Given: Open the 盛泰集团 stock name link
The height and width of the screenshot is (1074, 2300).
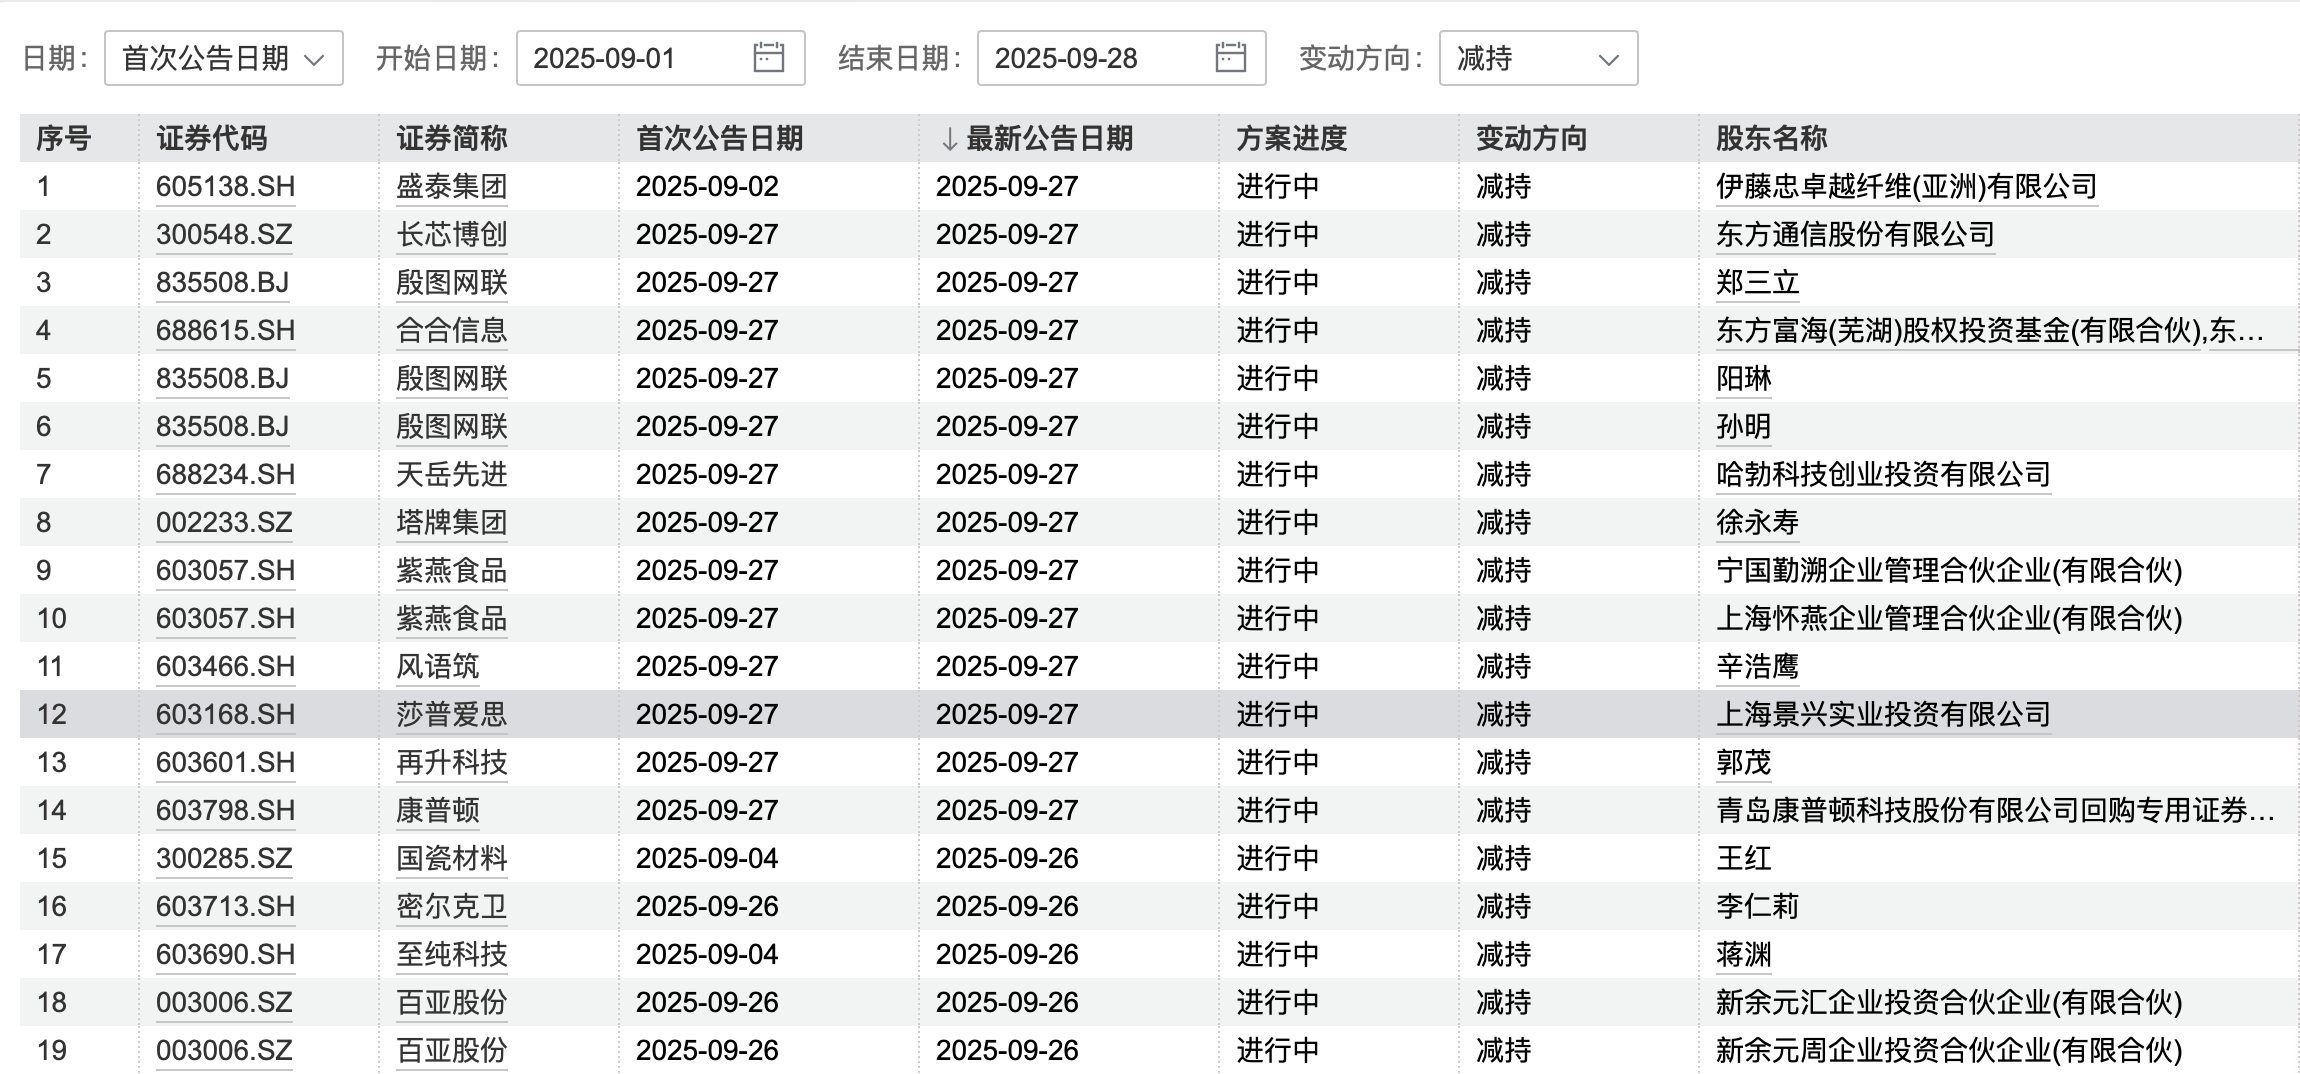Looking at the screenshot, I should 450,186.
